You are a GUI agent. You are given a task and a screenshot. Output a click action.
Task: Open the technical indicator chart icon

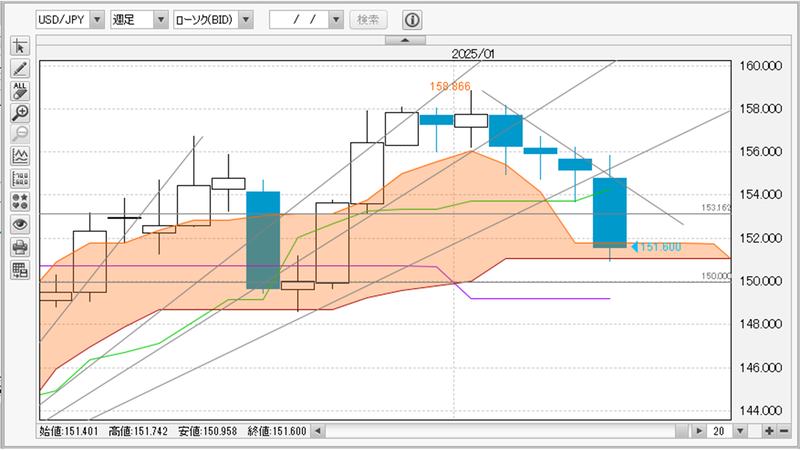[20, 156]
